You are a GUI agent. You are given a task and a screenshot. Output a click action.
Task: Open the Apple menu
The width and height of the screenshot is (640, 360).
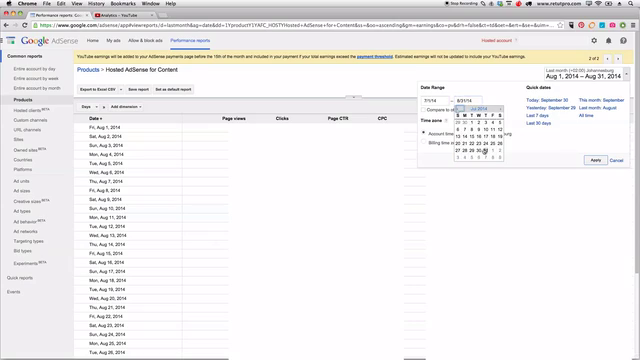pyautogui.click(x=9, y=4)
